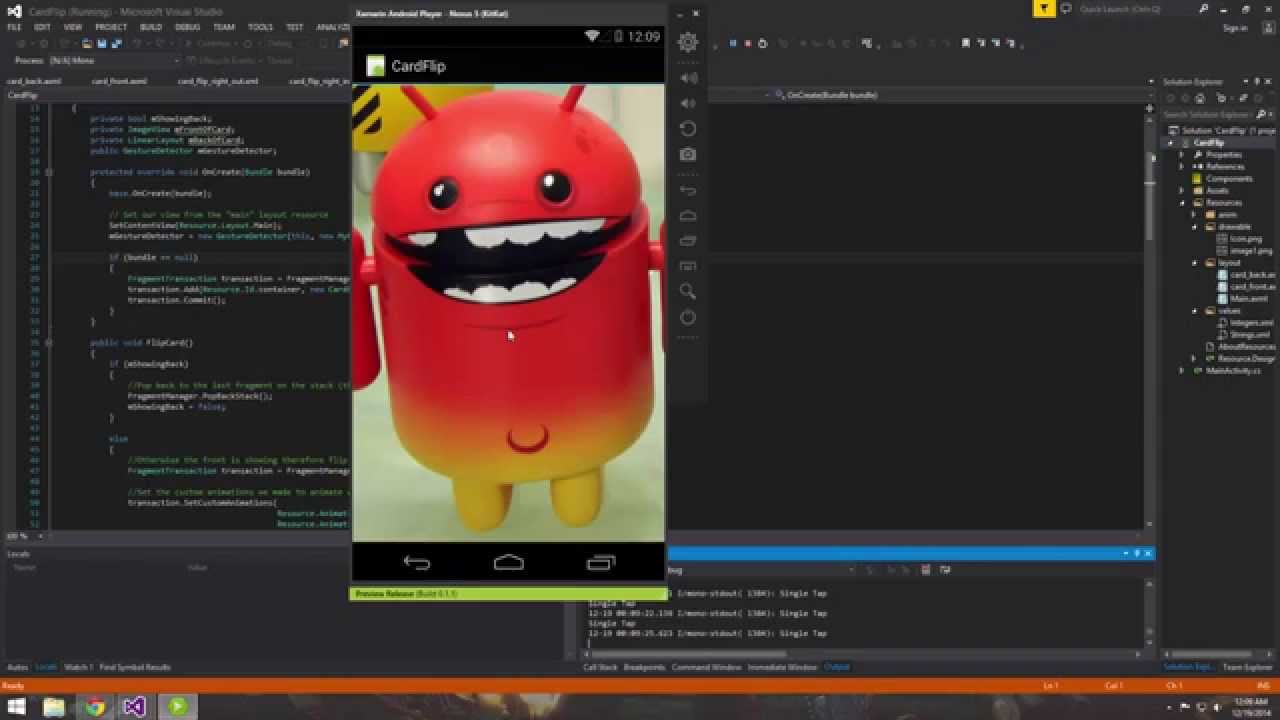Tap Android back navigation button on device
Image resolution: width=1280 pixels, height=720 pixels.
(417, 563)
